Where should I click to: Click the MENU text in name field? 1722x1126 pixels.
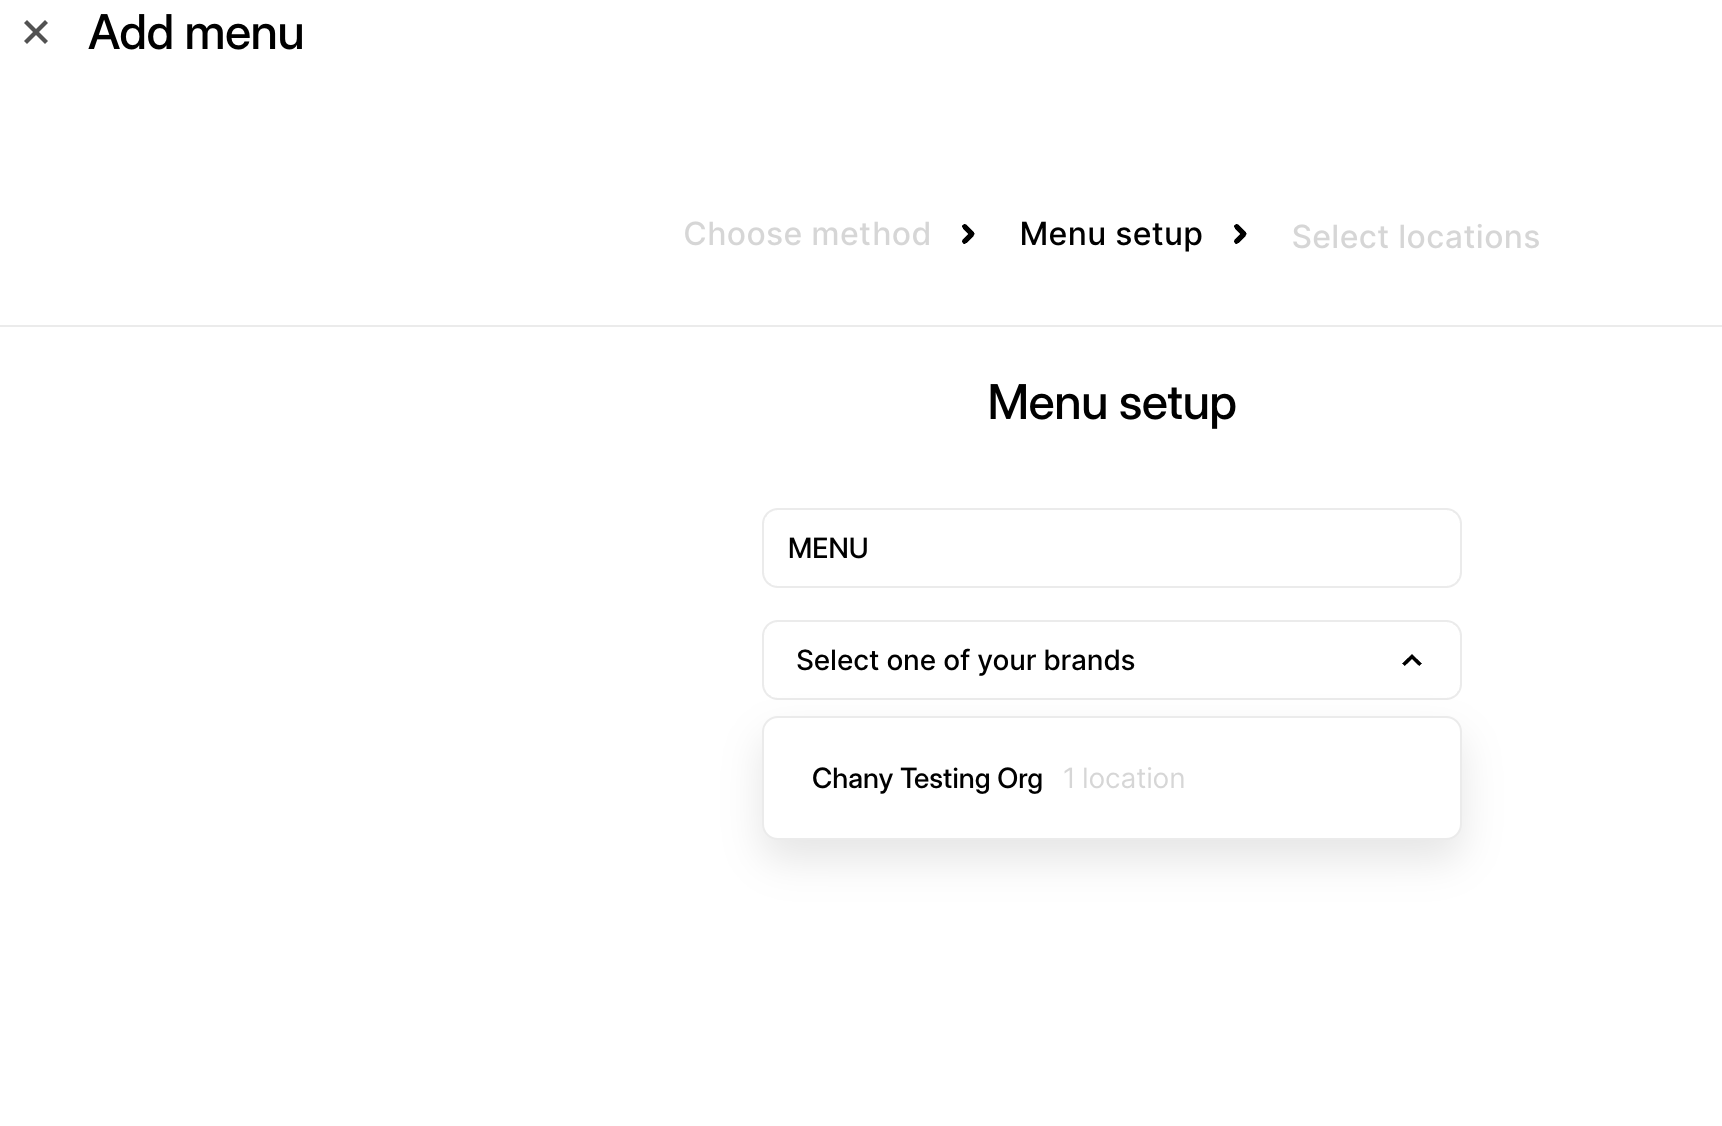tap(828, 548)
